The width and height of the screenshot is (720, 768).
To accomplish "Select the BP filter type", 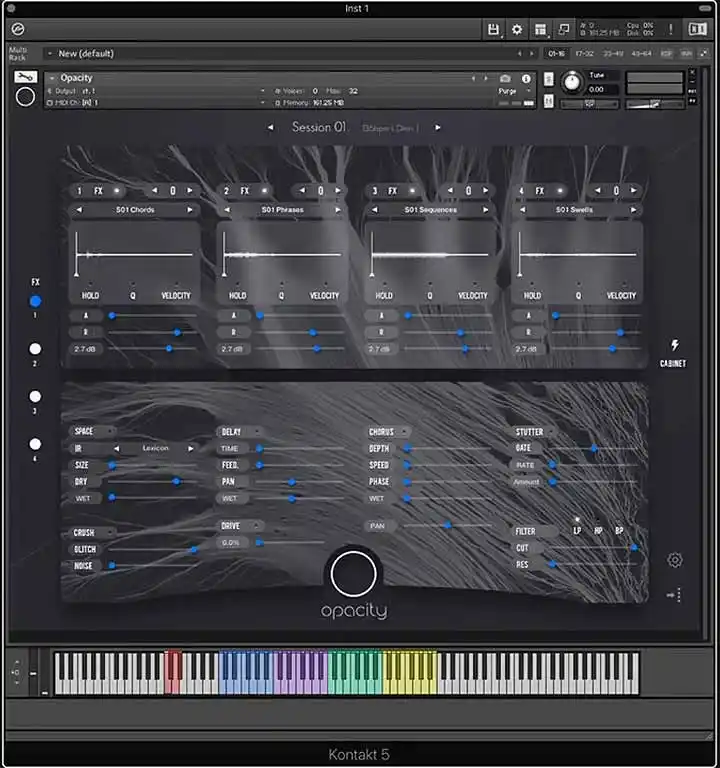I will [619, 530].
